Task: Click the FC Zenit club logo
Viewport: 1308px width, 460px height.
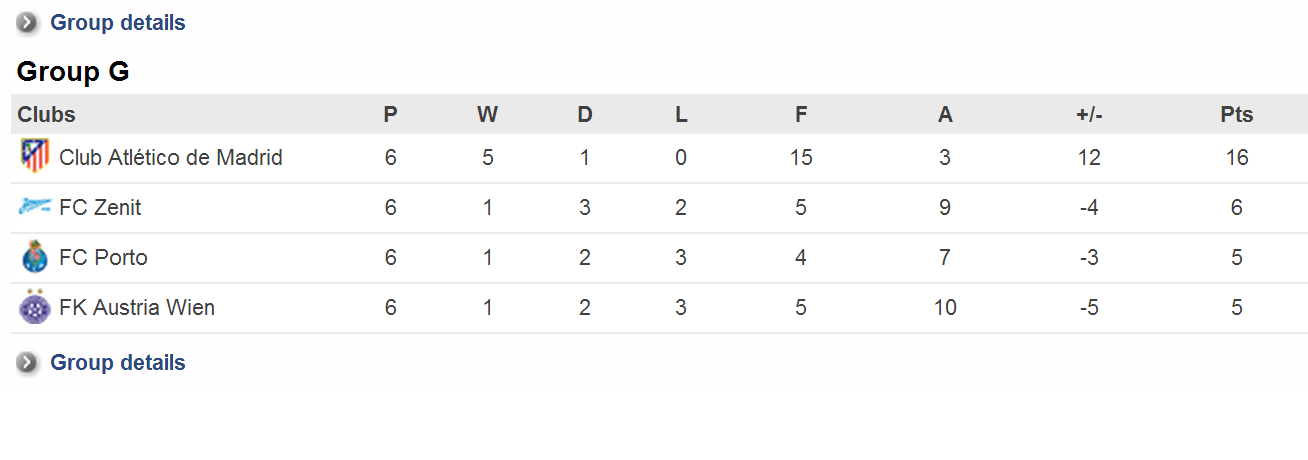Action: point(34,207)
